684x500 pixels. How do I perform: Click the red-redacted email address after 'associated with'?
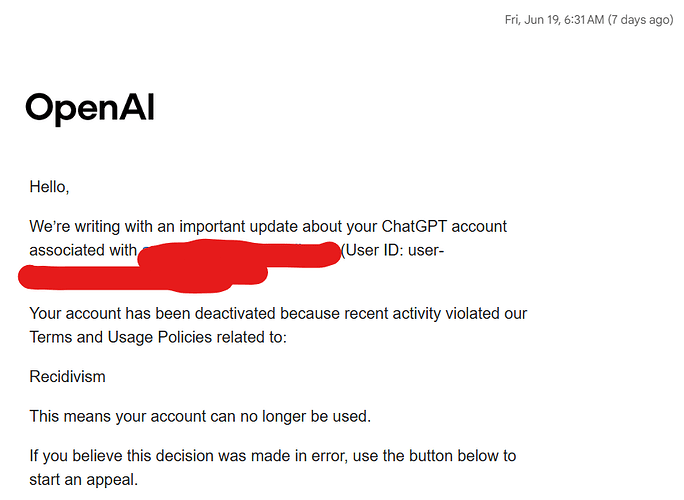239,253
